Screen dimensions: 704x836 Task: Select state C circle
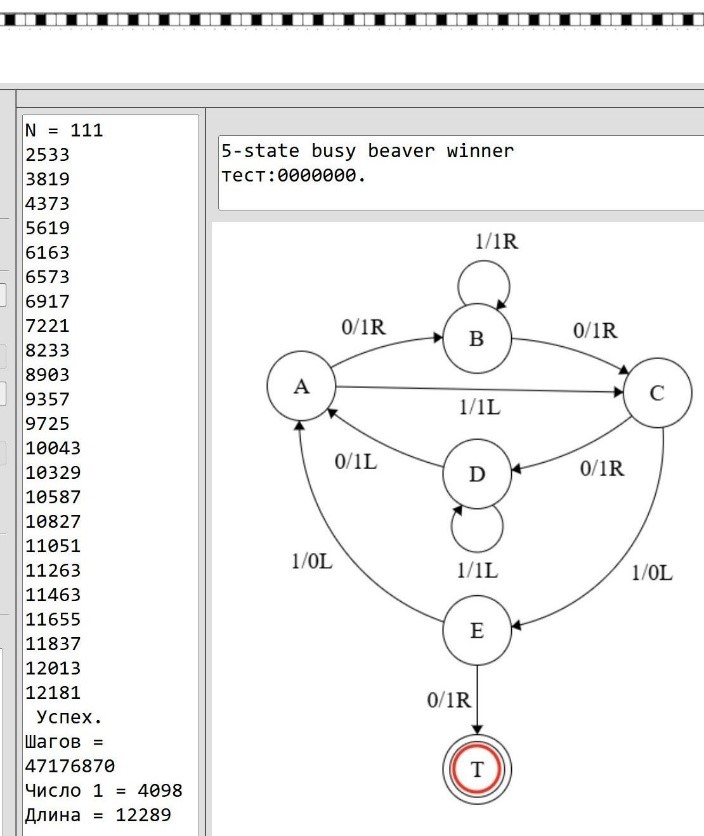(657, 393)
